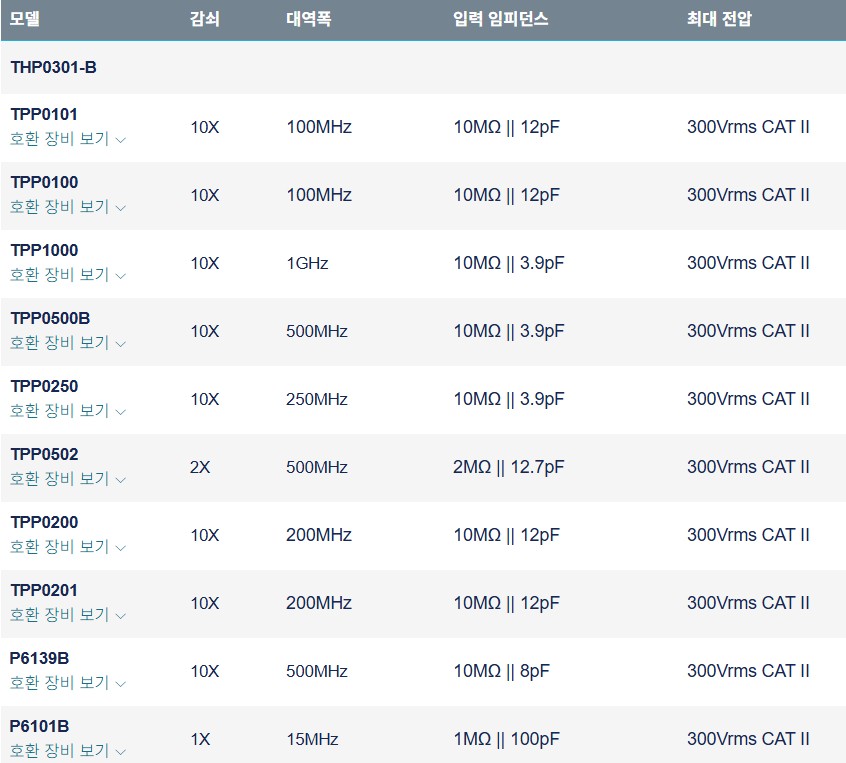Click the 감쇠 column header
Viewport: 846px width, 763px height.
coord(204,19)
